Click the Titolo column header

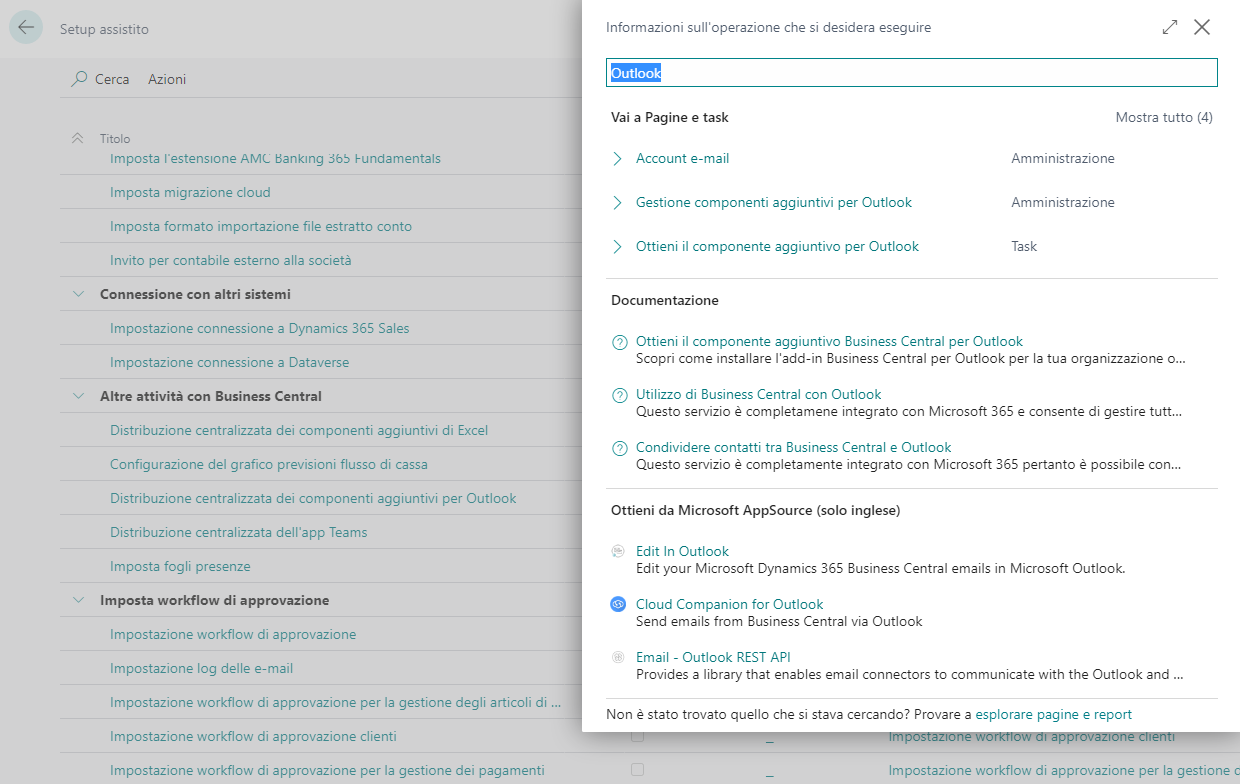115,139
